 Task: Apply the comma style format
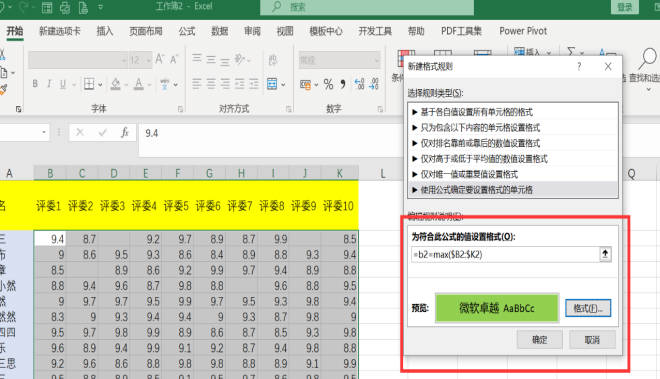pos(343,84)
